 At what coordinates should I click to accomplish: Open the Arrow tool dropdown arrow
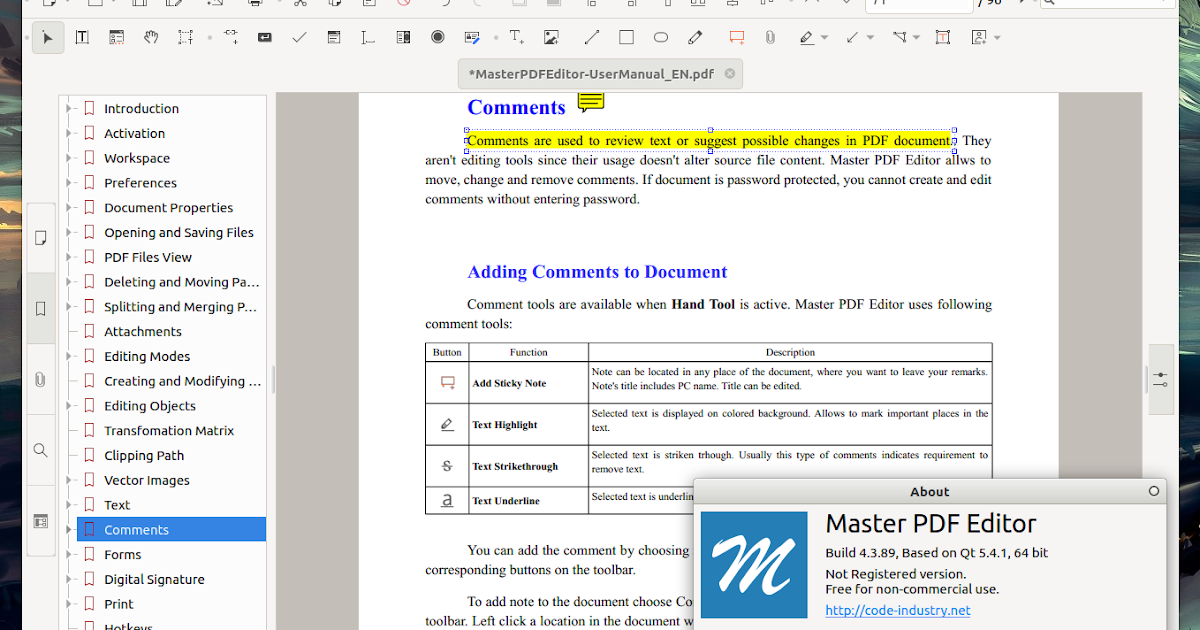870,38
